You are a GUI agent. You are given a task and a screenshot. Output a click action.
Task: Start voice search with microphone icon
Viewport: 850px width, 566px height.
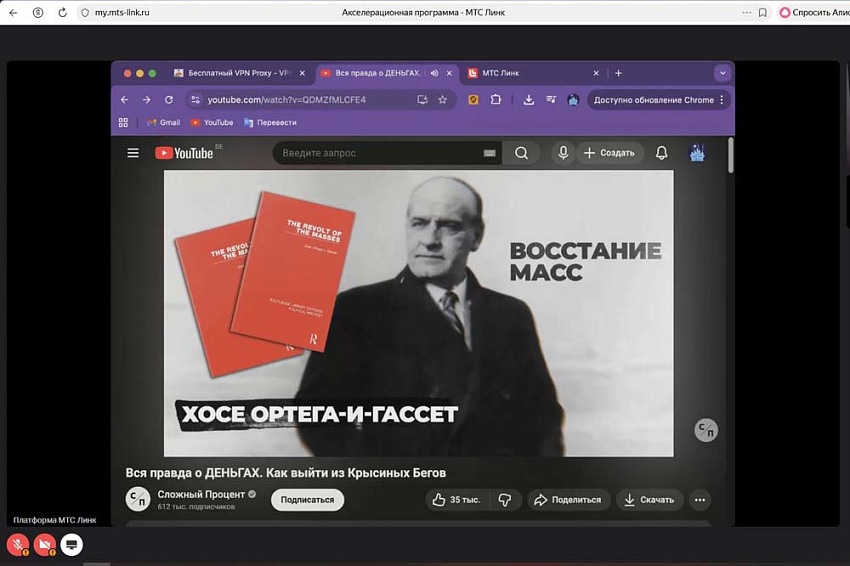tap(563, 153)
